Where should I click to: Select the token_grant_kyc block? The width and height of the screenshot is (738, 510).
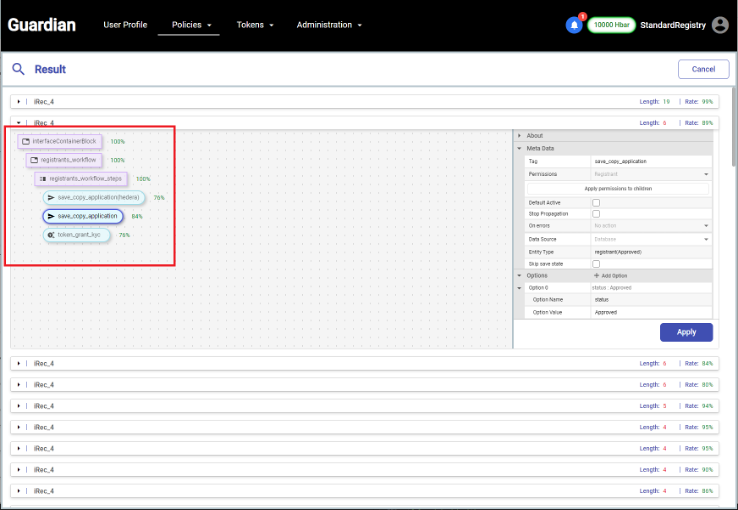pyautogui.click(x=78, y=234)
